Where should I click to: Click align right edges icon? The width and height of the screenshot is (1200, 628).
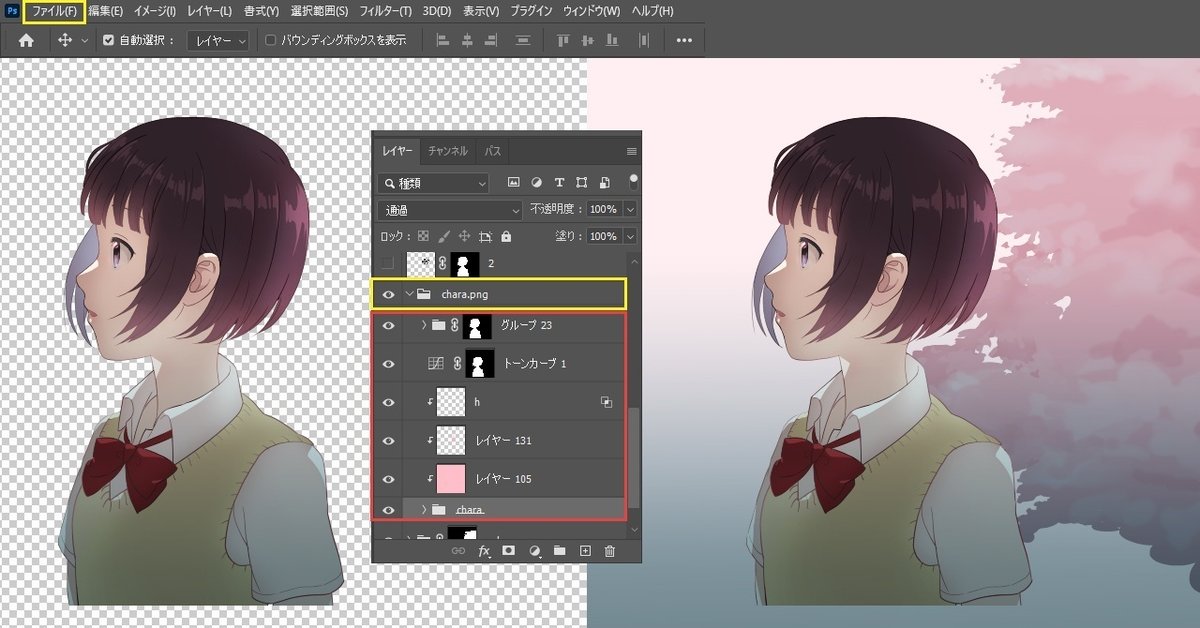tap(491, 41)
